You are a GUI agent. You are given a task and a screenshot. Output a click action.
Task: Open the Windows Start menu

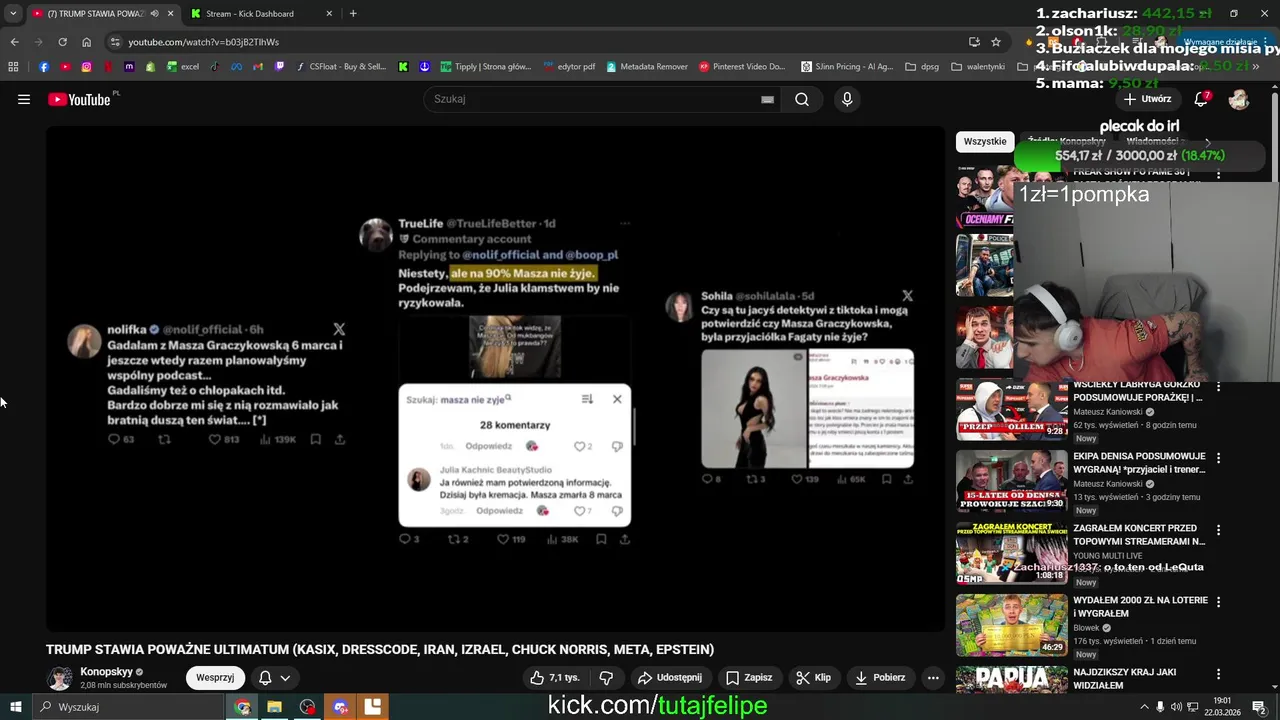16,707
